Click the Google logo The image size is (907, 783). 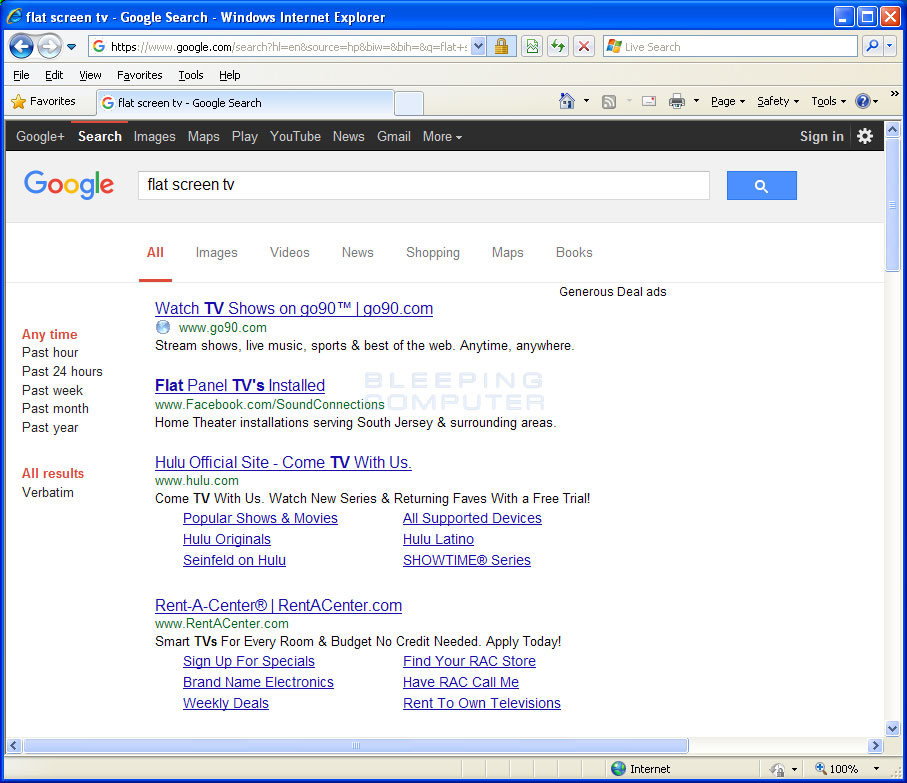tap(69, 184)
